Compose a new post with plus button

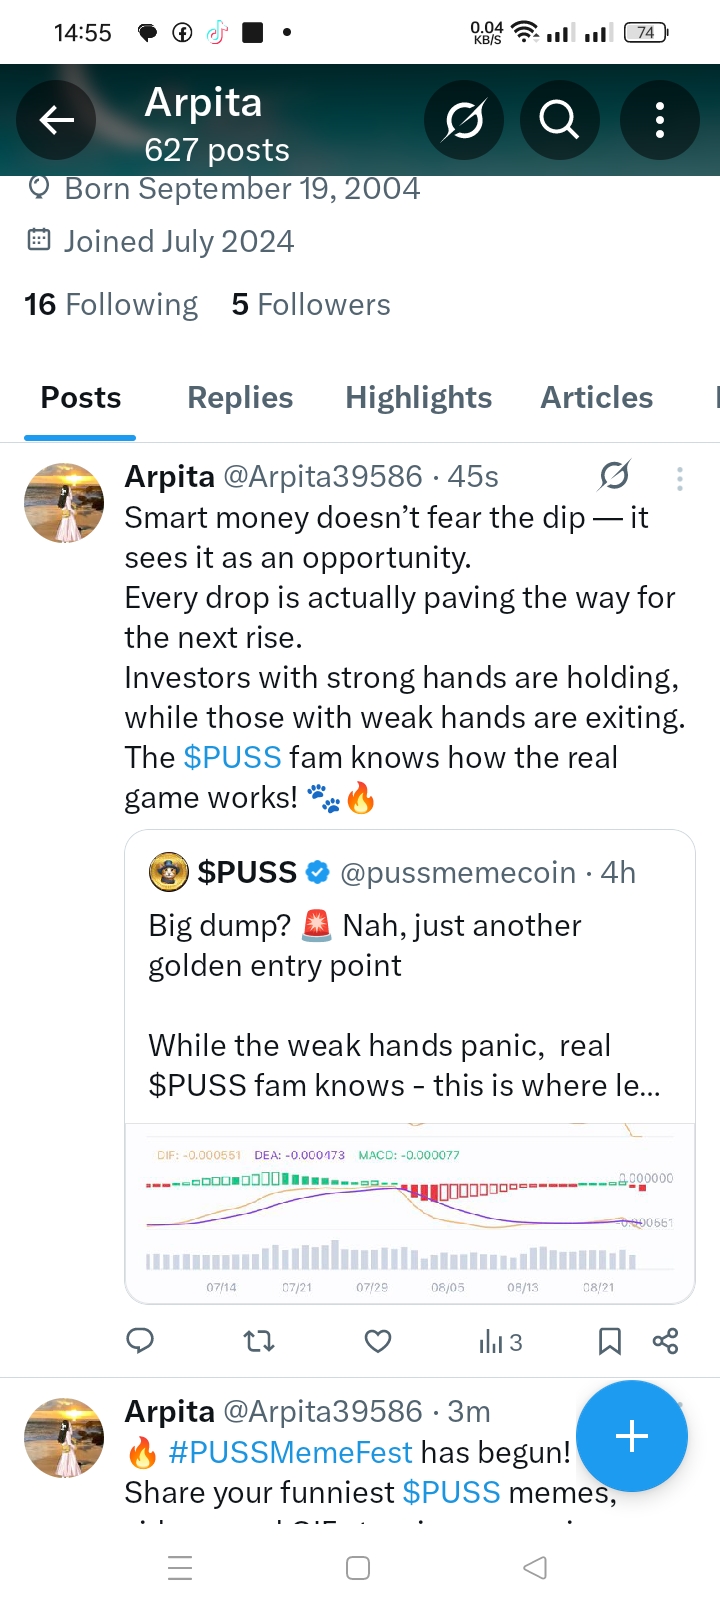pyautogui.click(x=632, y=1436)
